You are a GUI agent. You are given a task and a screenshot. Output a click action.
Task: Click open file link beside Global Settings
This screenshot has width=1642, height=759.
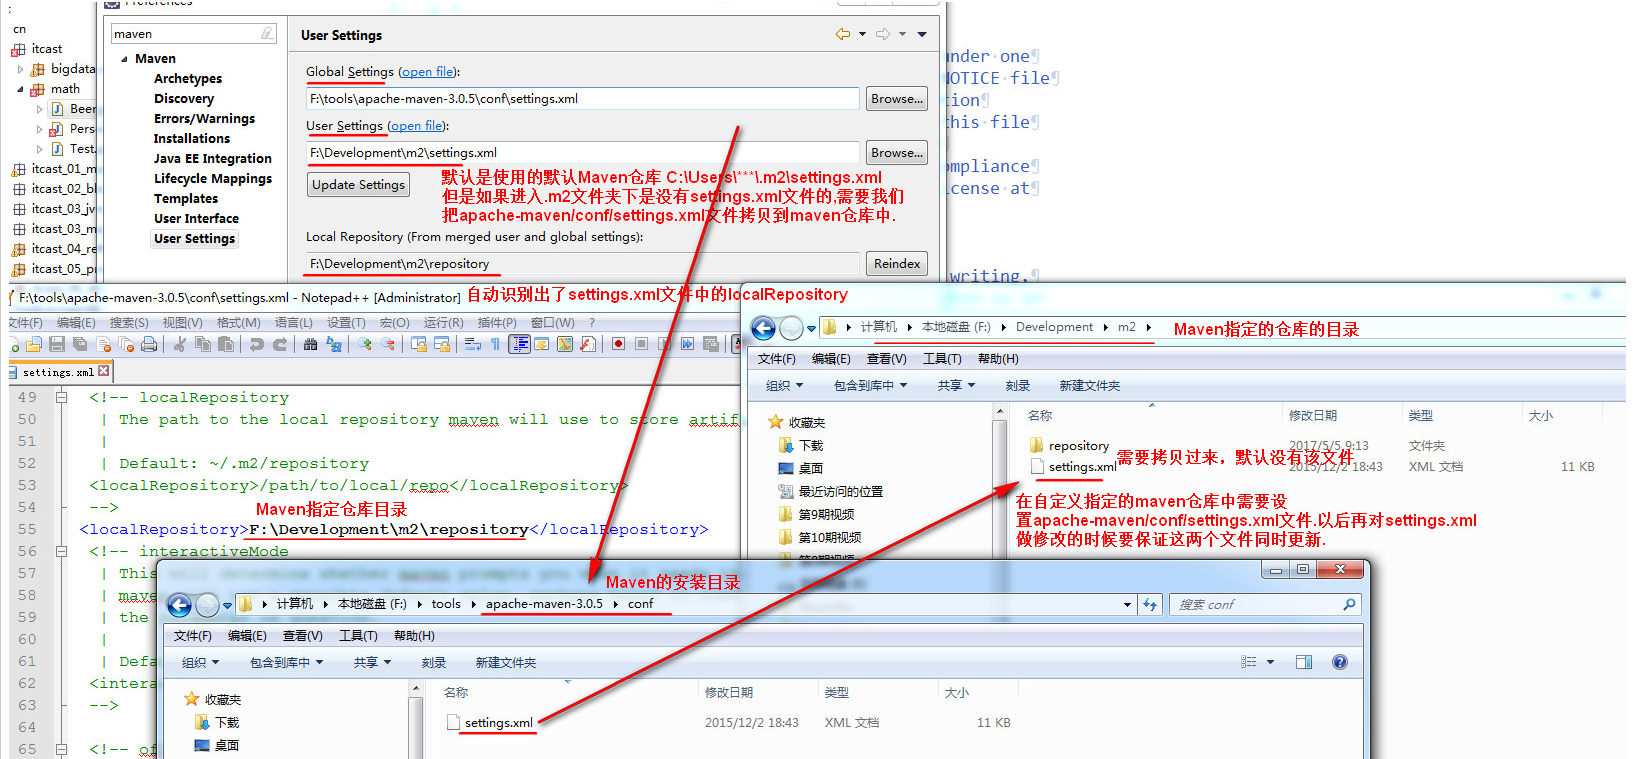pyautogui.click(x=429, y=72)
